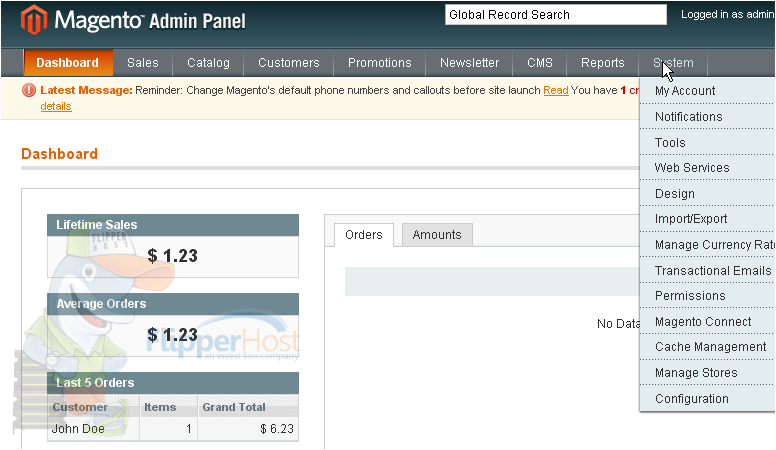Open the Customers menu
The image size is (776, 450).
[x=289, y=63]
